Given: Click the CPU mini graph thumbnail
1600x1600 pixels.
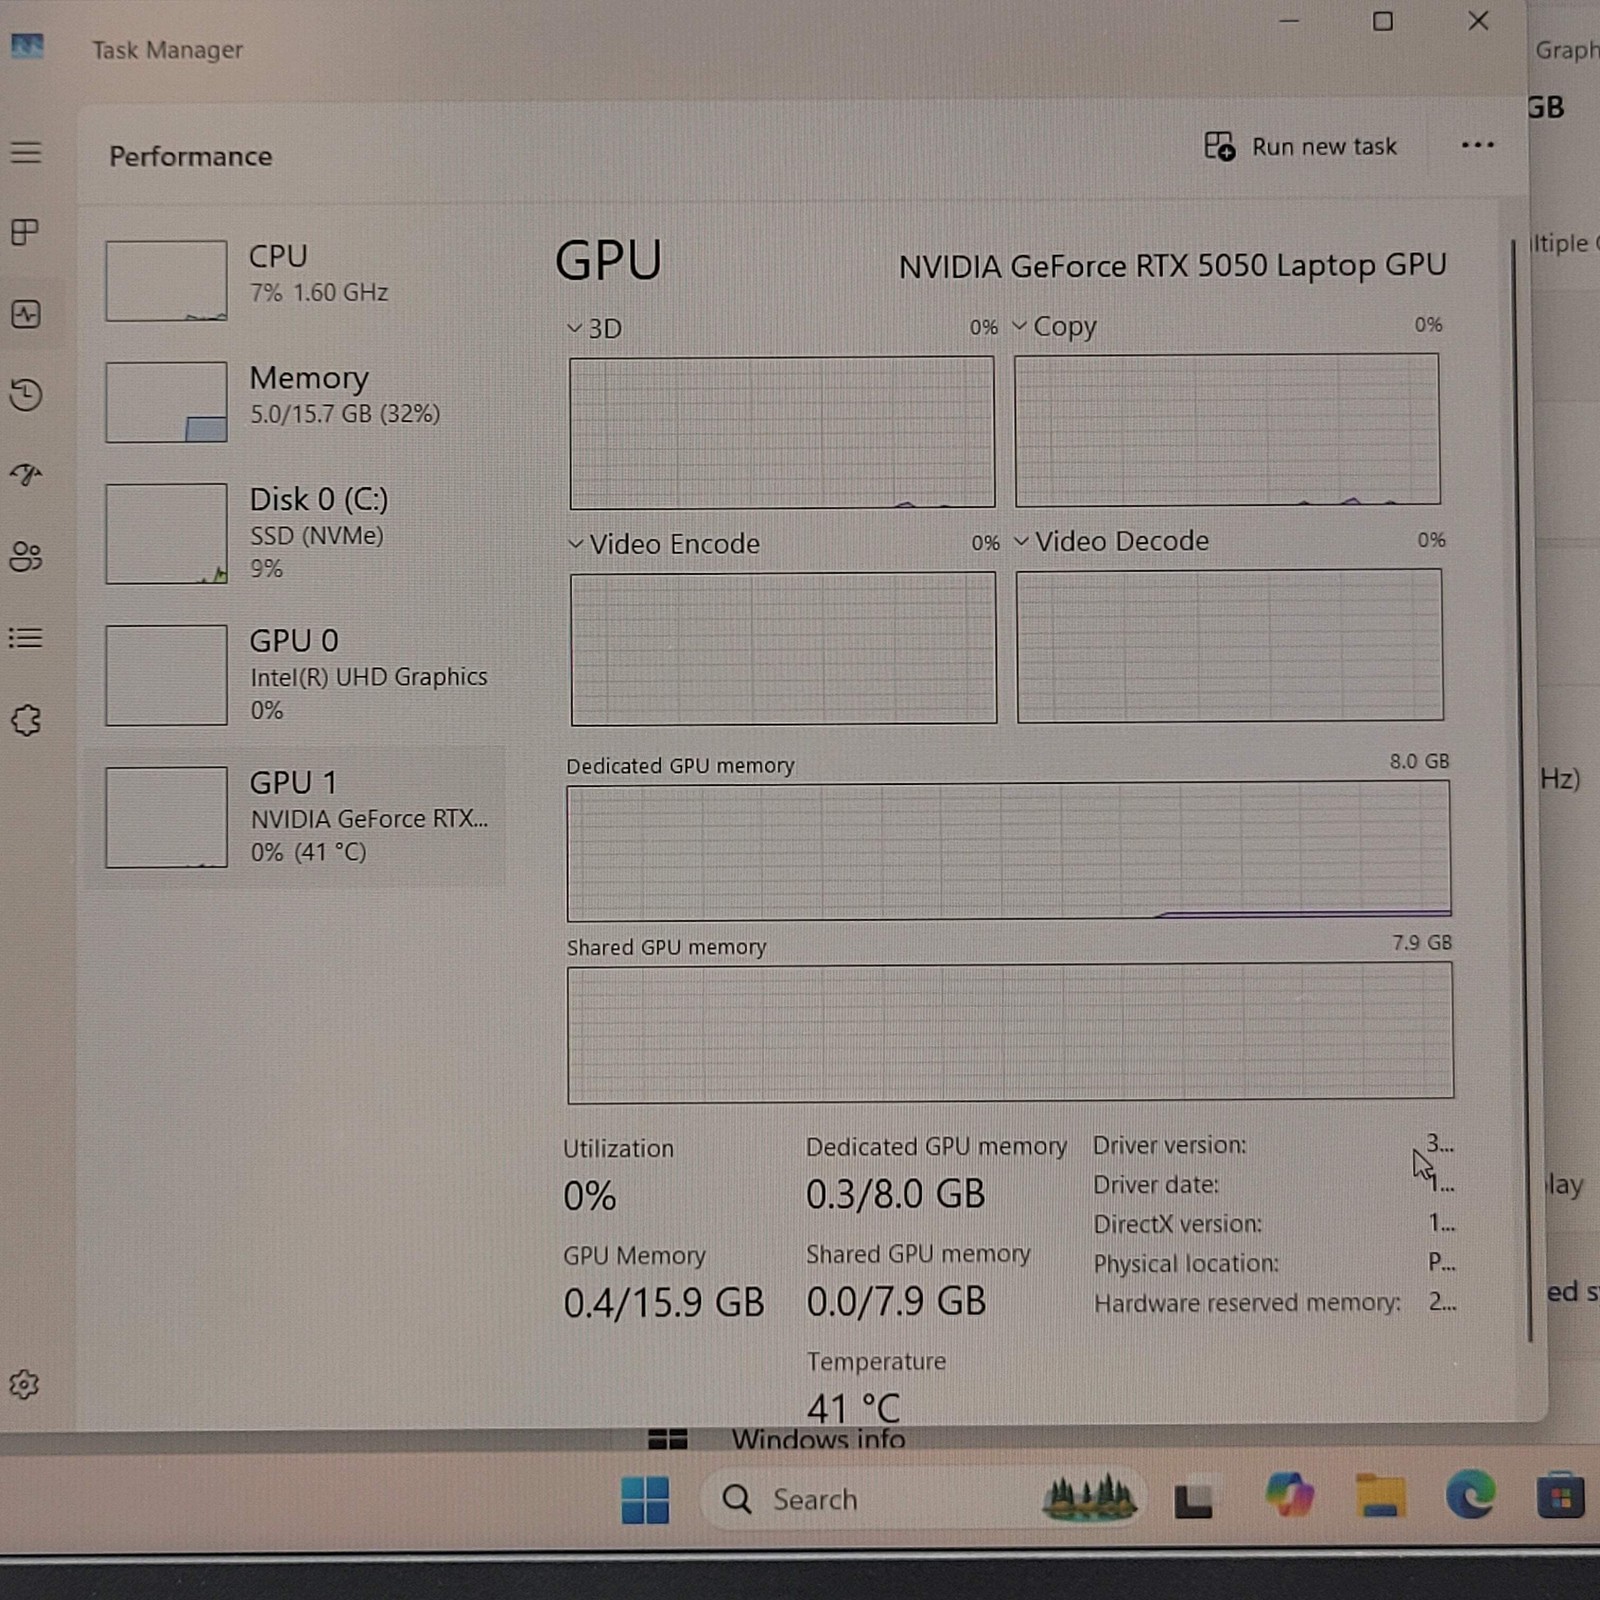Looking at the screenshot, I should (x=166, y=280).
